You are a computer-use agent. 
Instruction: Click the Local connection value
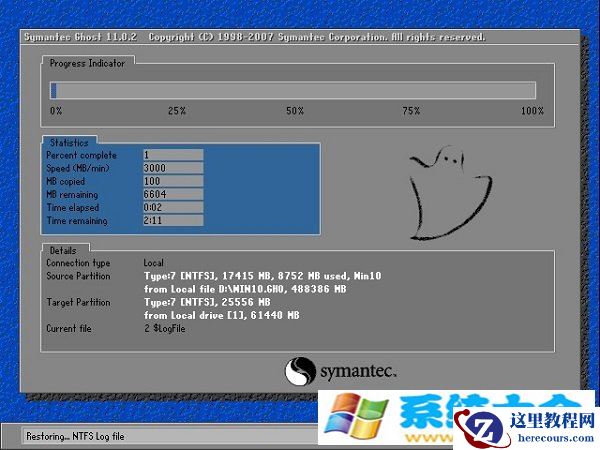[153, 263]
